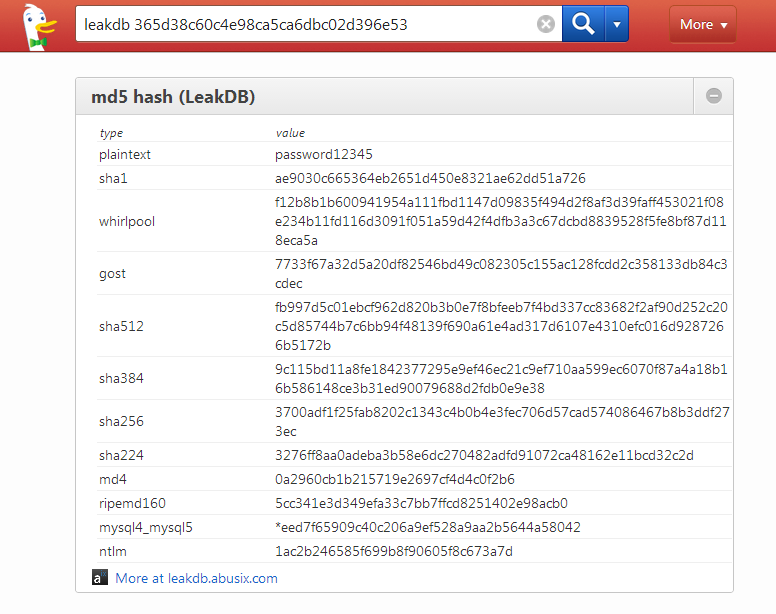This screenshot has width=776, height=614.
Task: Click the md4 hash value
Action: coord(394,479)
